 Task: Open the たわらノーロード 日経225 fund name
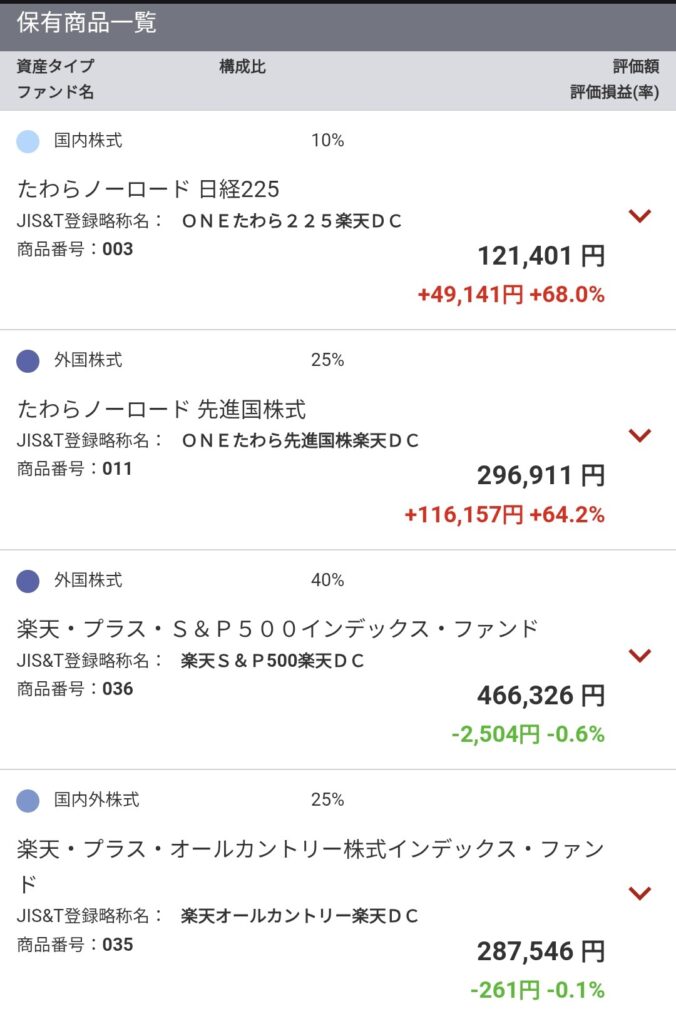148,189
